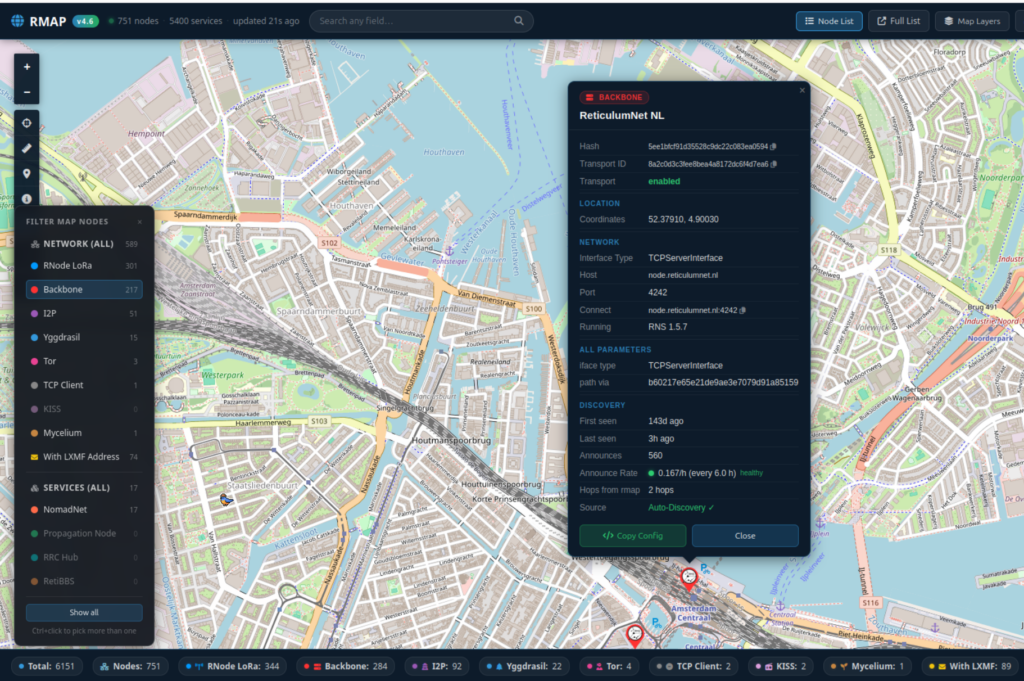Toggle the Backbone filter
This screenshot has width=1024, height=681.
tap(84, 289)
